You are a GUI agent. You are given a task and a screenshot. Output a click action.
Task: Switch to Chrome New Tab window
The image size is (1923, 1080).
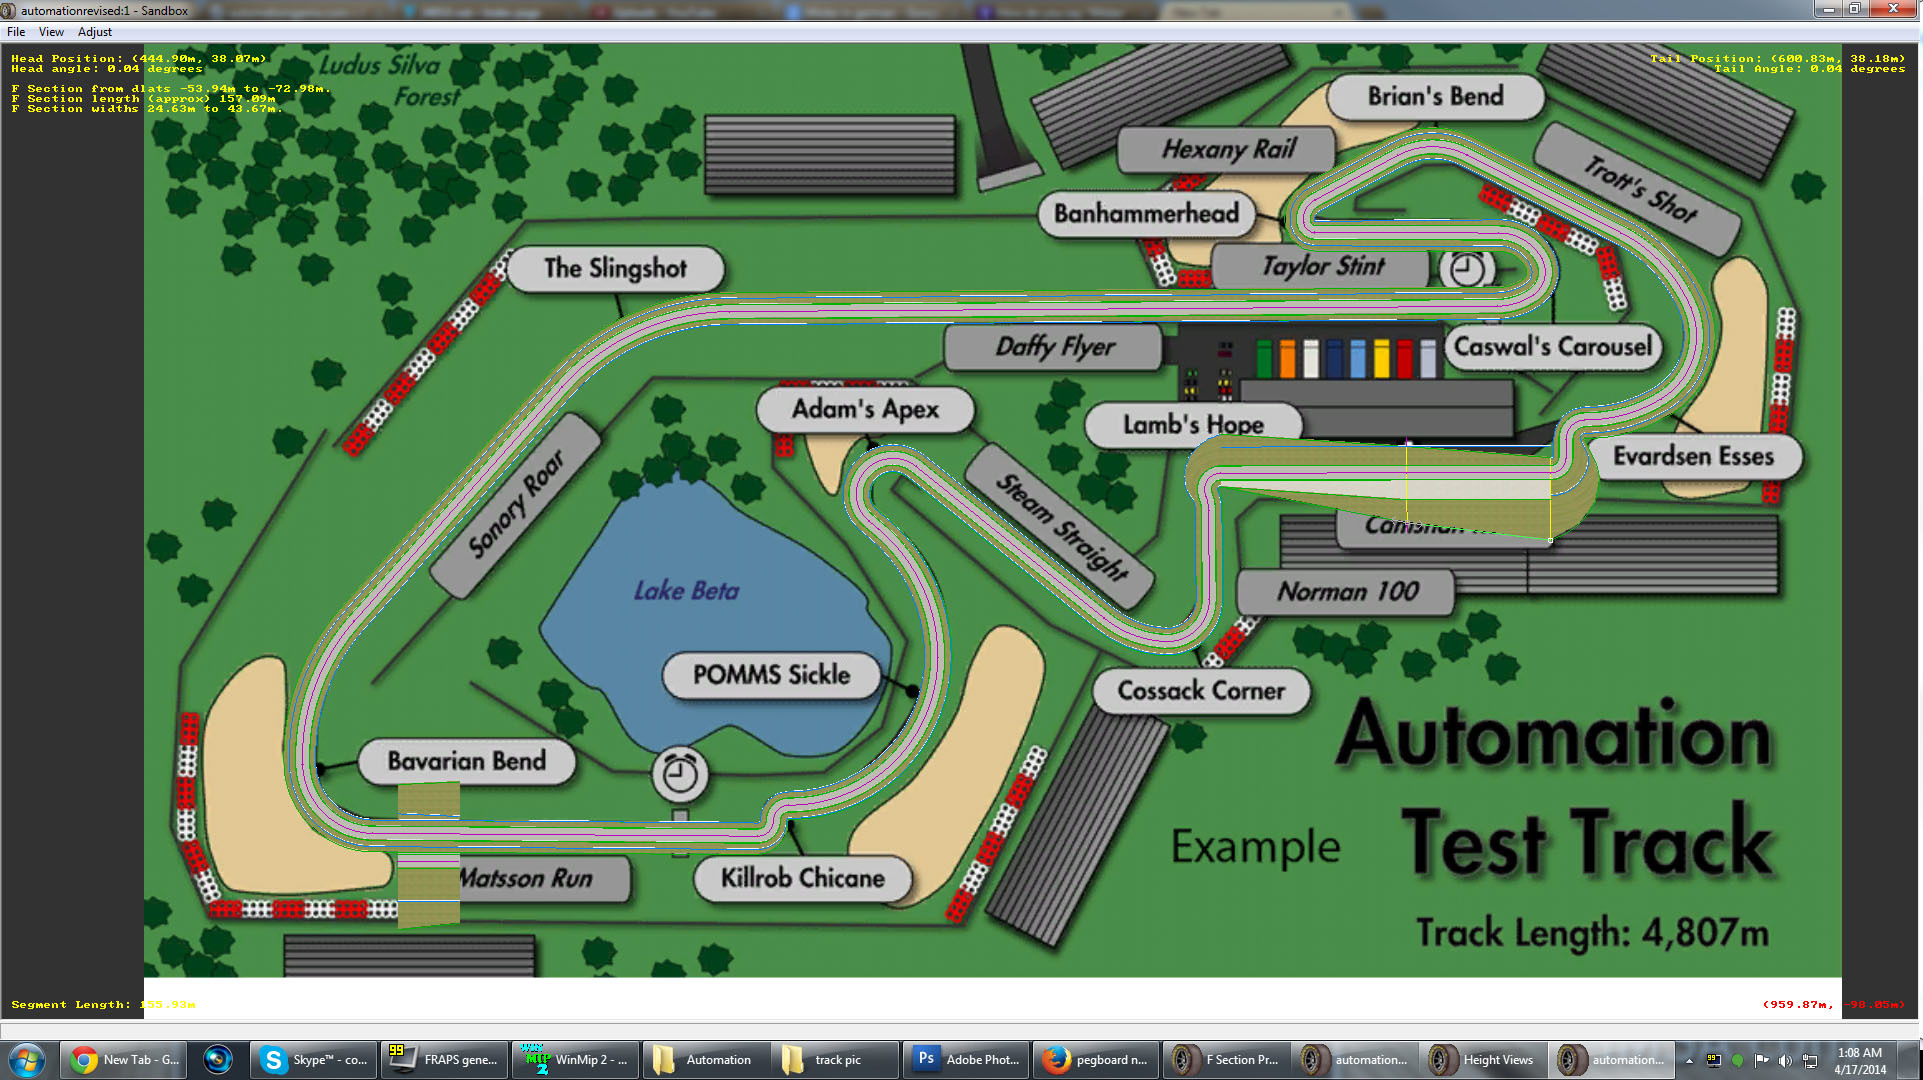pyautogui.click(x=122, y=1060)
